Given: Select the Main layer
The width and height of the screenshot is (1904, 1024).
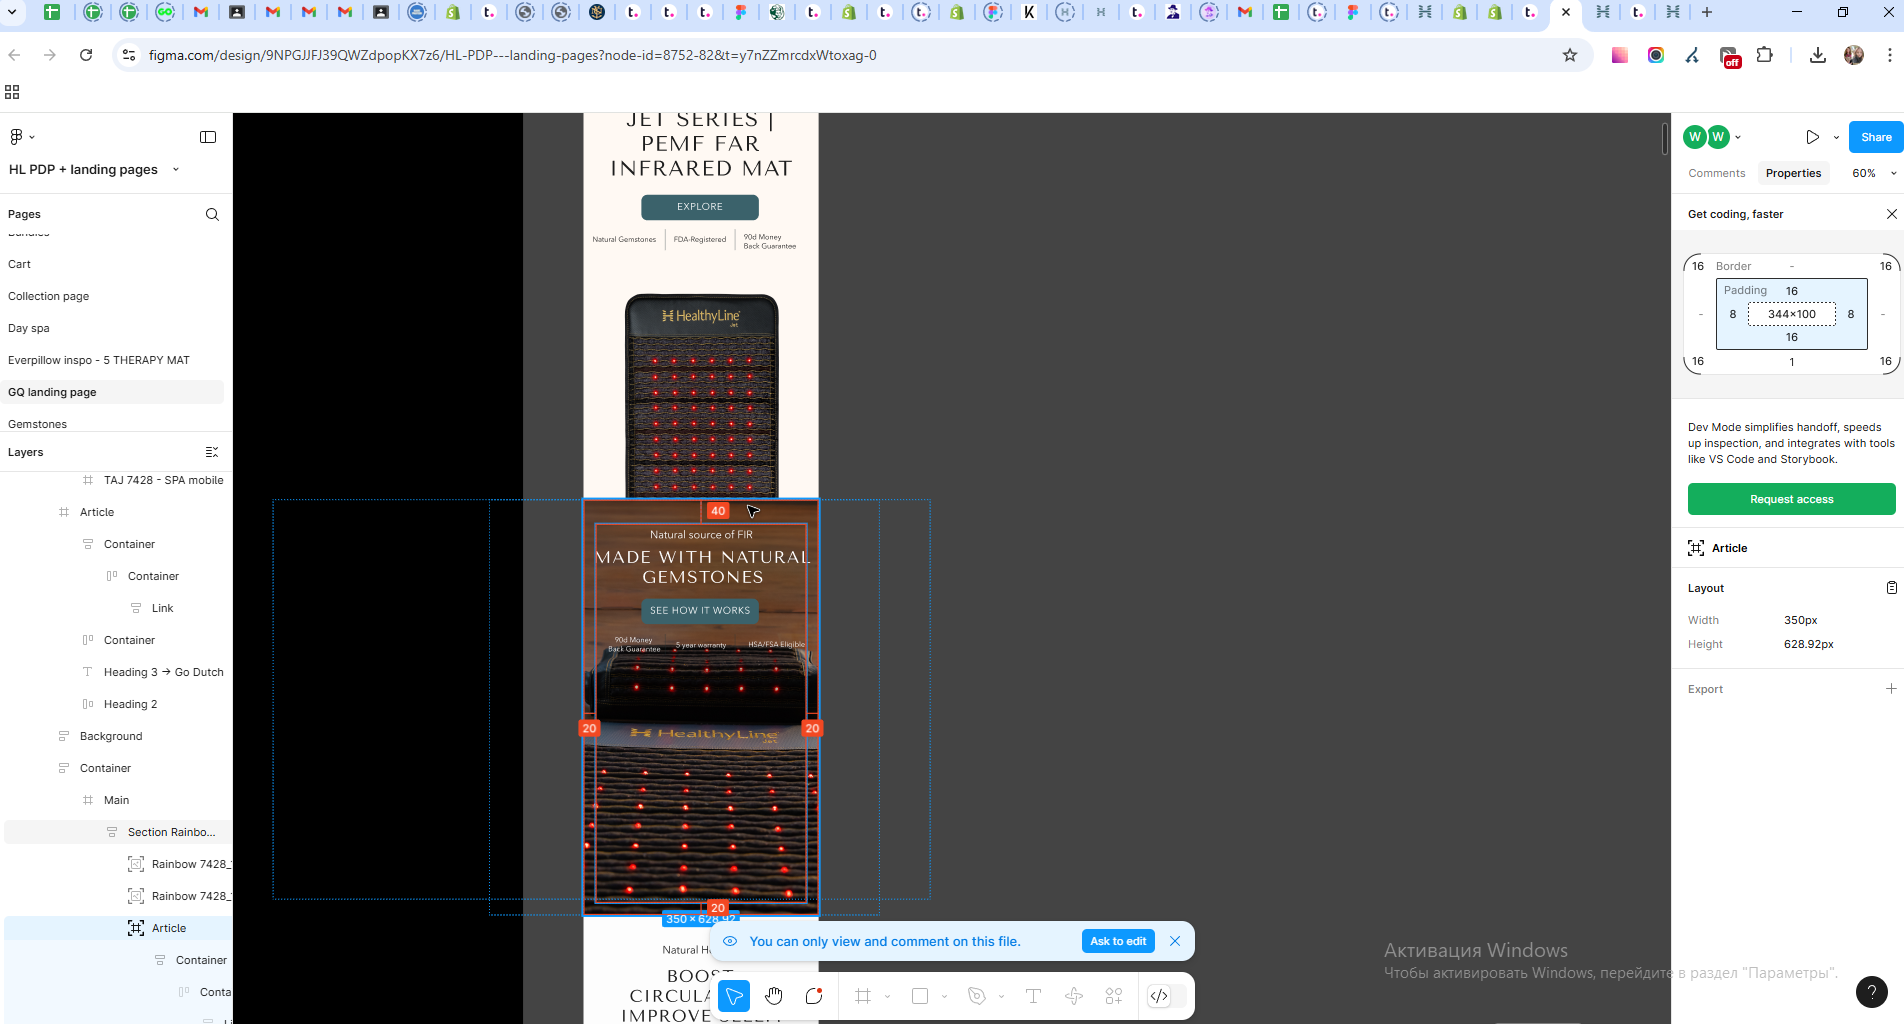Looking at the screenshot, I should tap(118, 800).
